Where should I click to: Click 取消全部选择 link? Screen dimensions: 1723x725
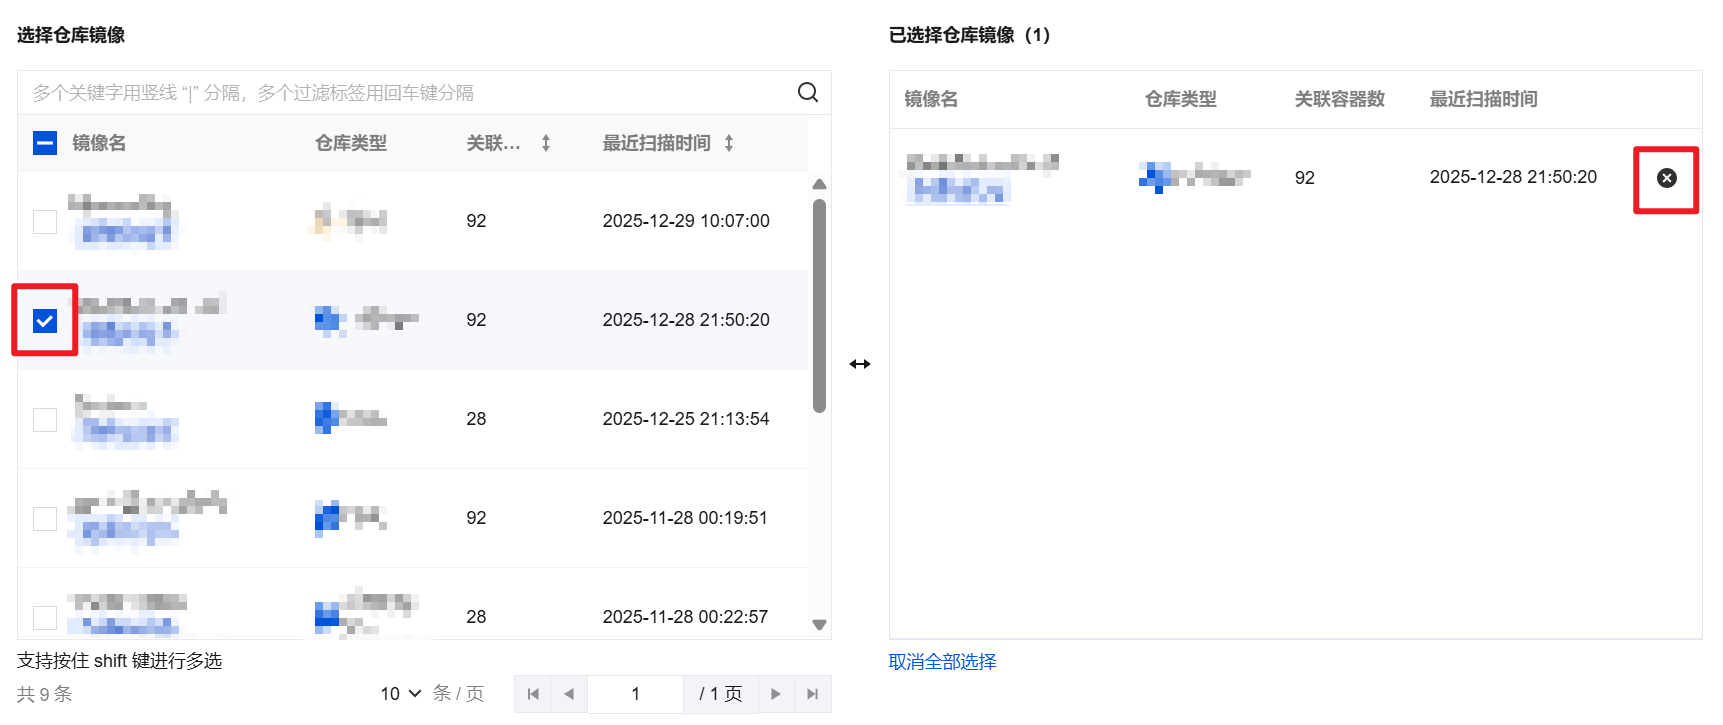pos(942,662)
